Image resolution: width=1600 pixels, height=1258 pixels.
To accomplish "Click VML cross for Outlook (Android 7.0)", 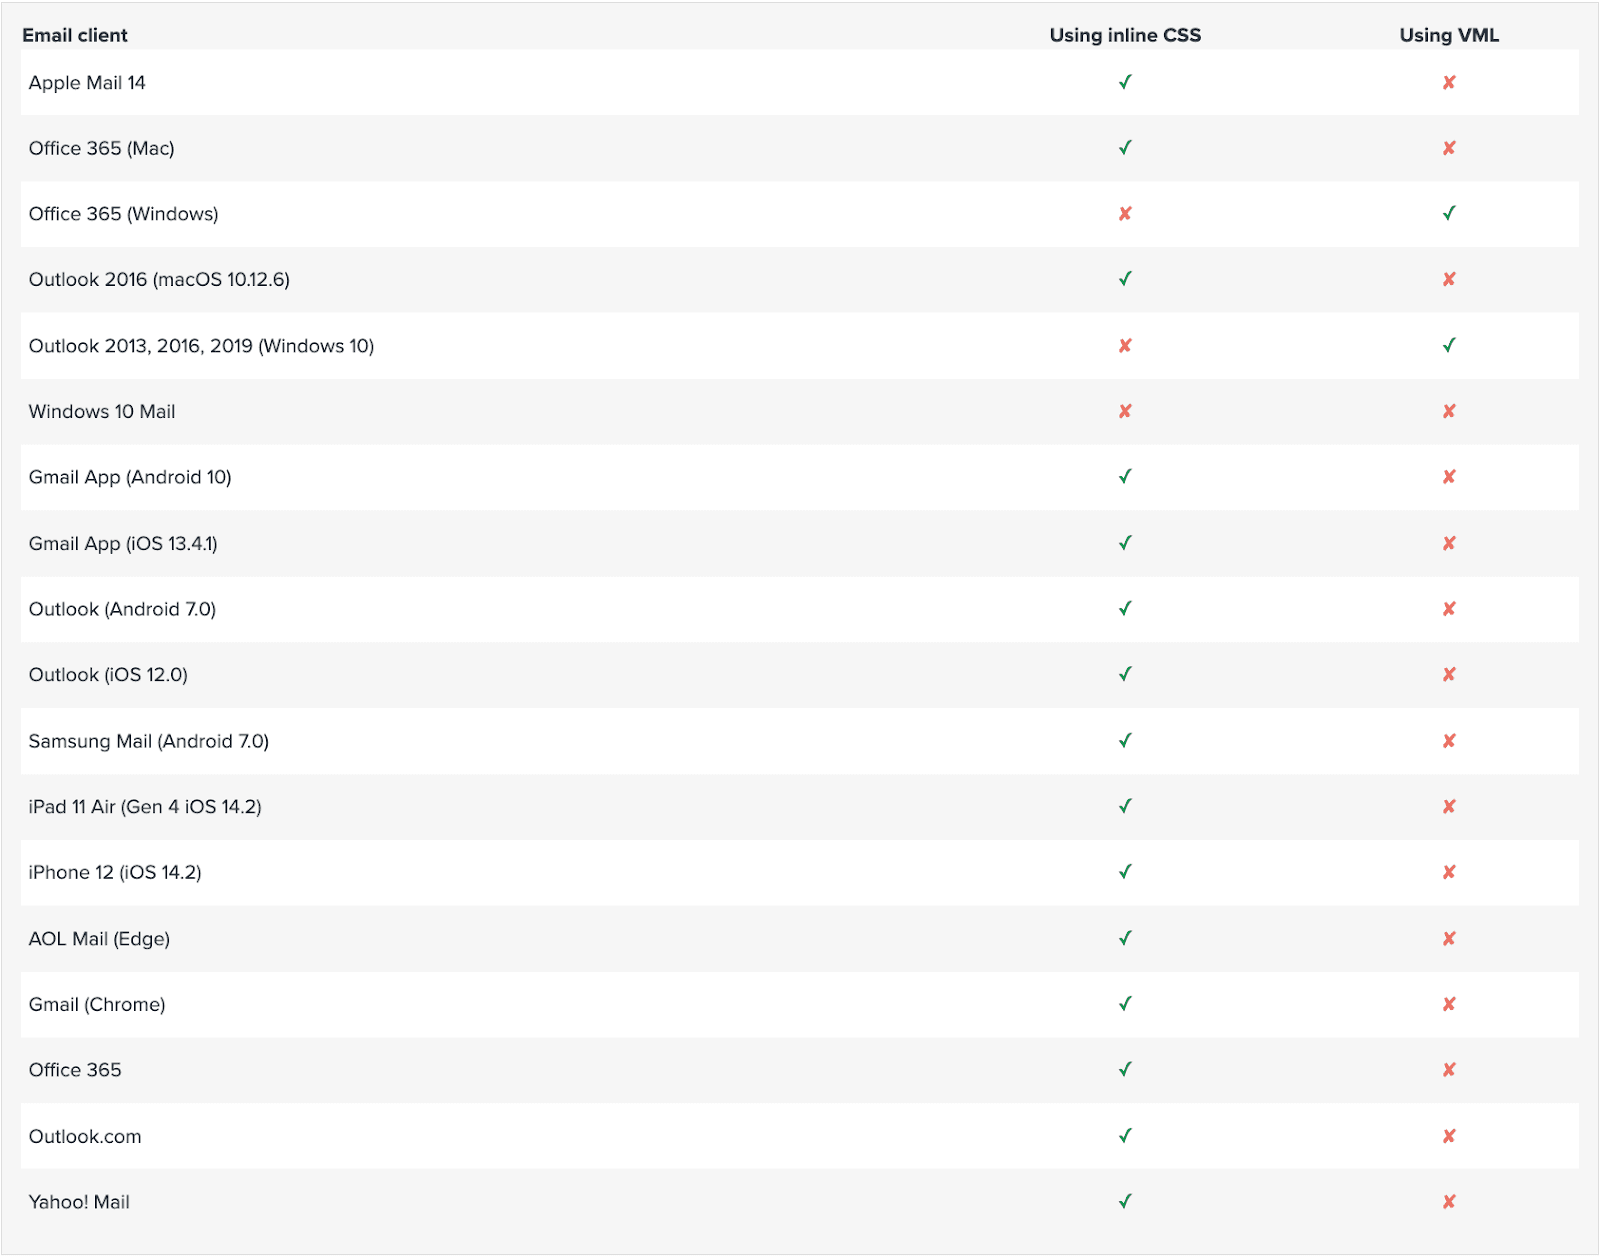I will (x=1449, y=609).
